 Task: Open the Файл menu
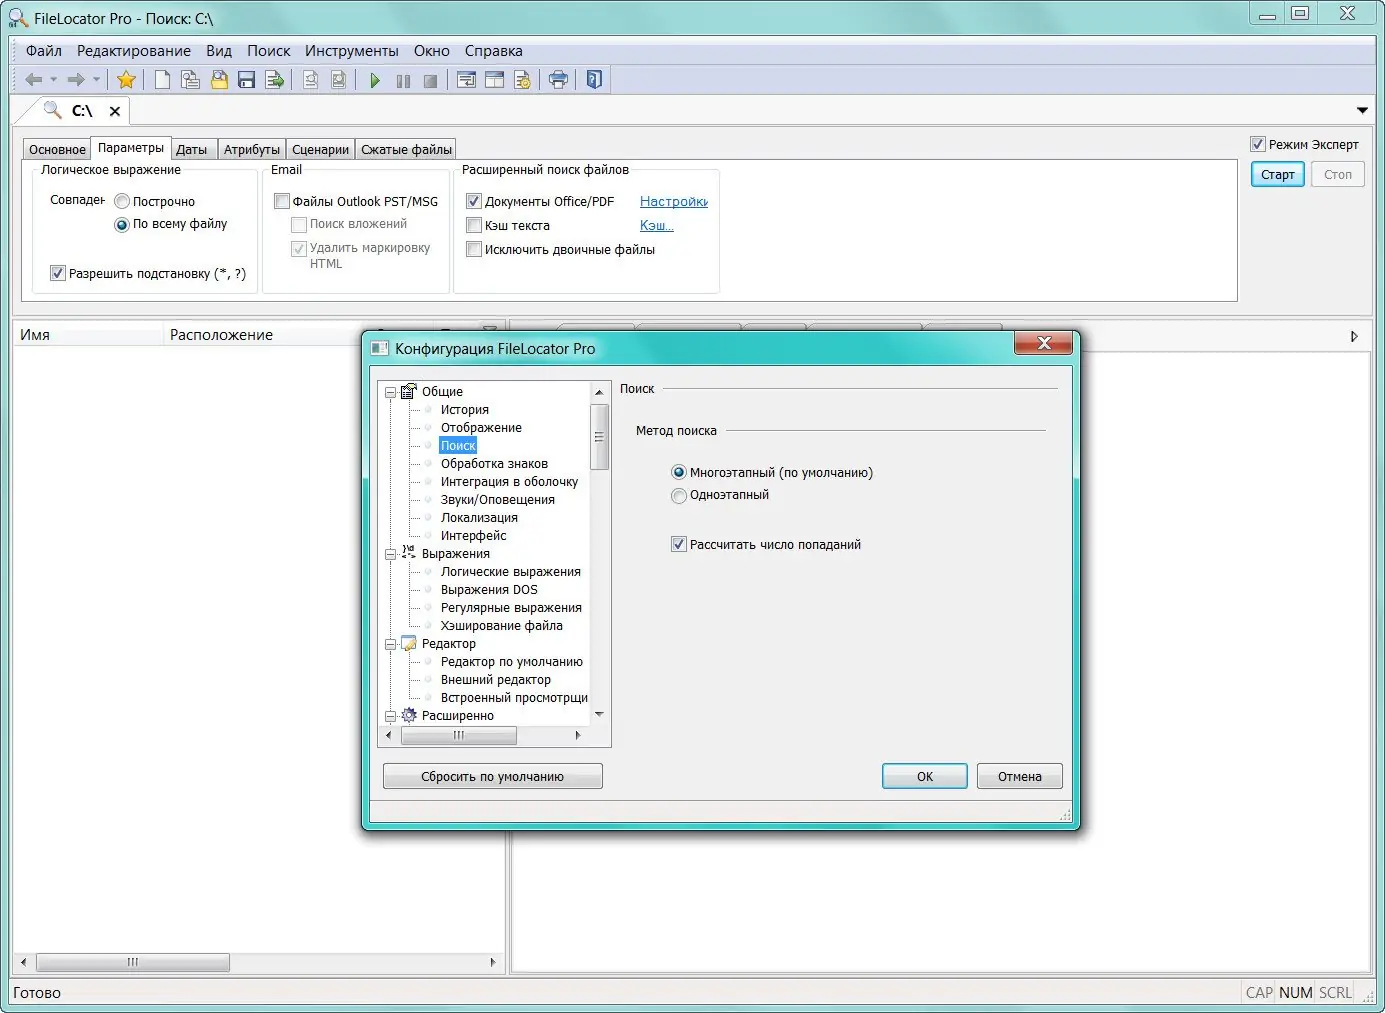44,51
